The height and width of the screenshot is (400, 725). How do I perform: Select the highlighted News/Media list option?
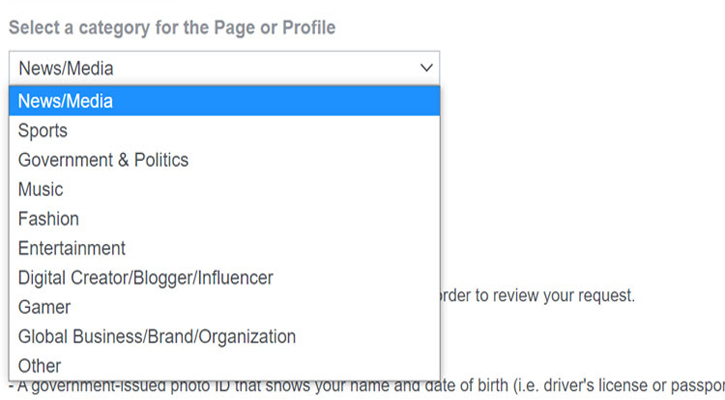66,101
